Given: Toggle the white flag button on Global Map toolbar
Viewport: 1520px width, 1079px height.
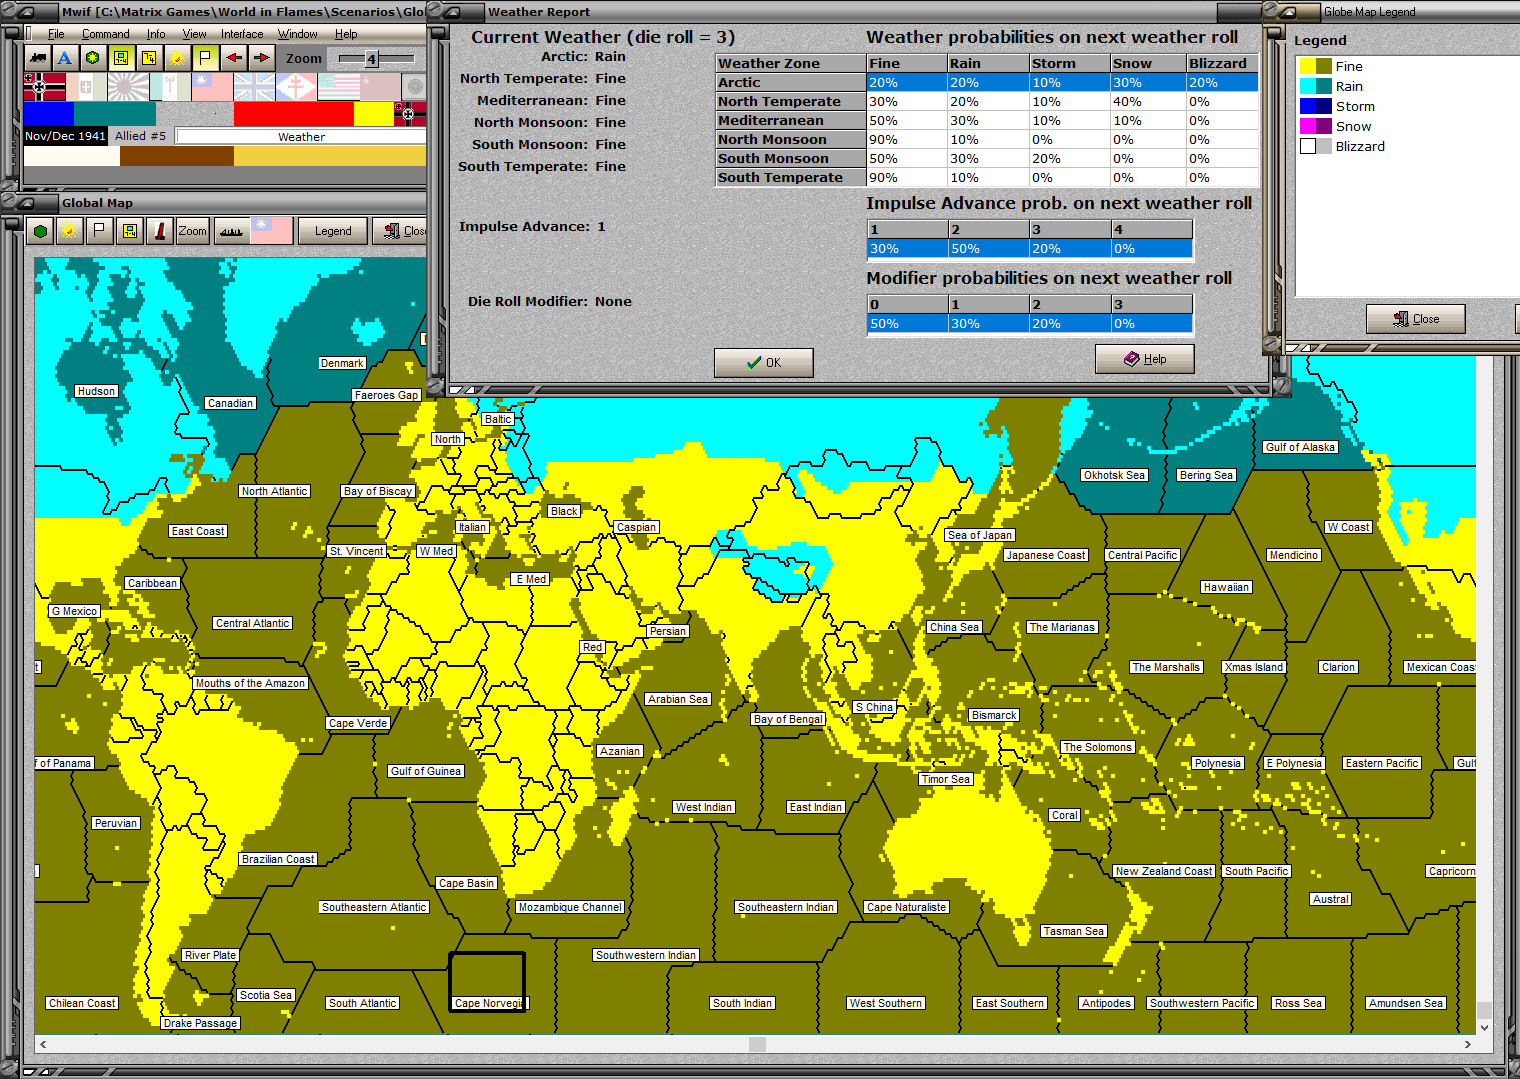Looking at the screenshot, I should pos(99,231).
